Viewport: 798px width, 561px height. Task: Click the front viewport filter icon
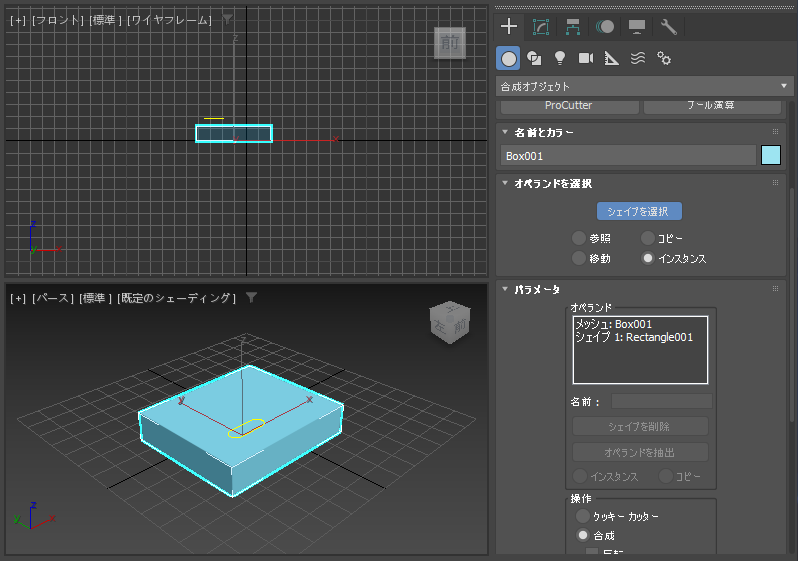pyautogui.click(x=227, y=20)
